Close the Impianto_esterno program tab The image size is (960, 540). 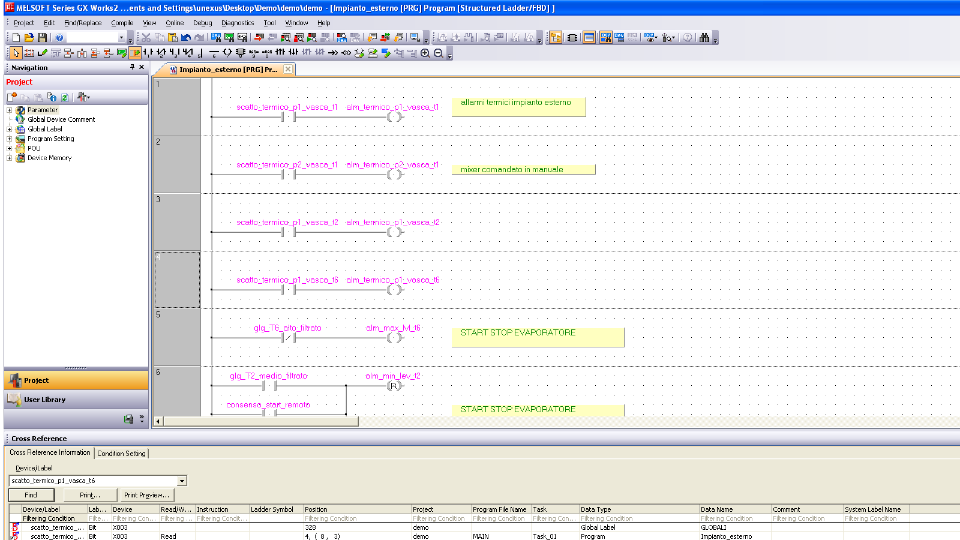[x=288, y=69]
